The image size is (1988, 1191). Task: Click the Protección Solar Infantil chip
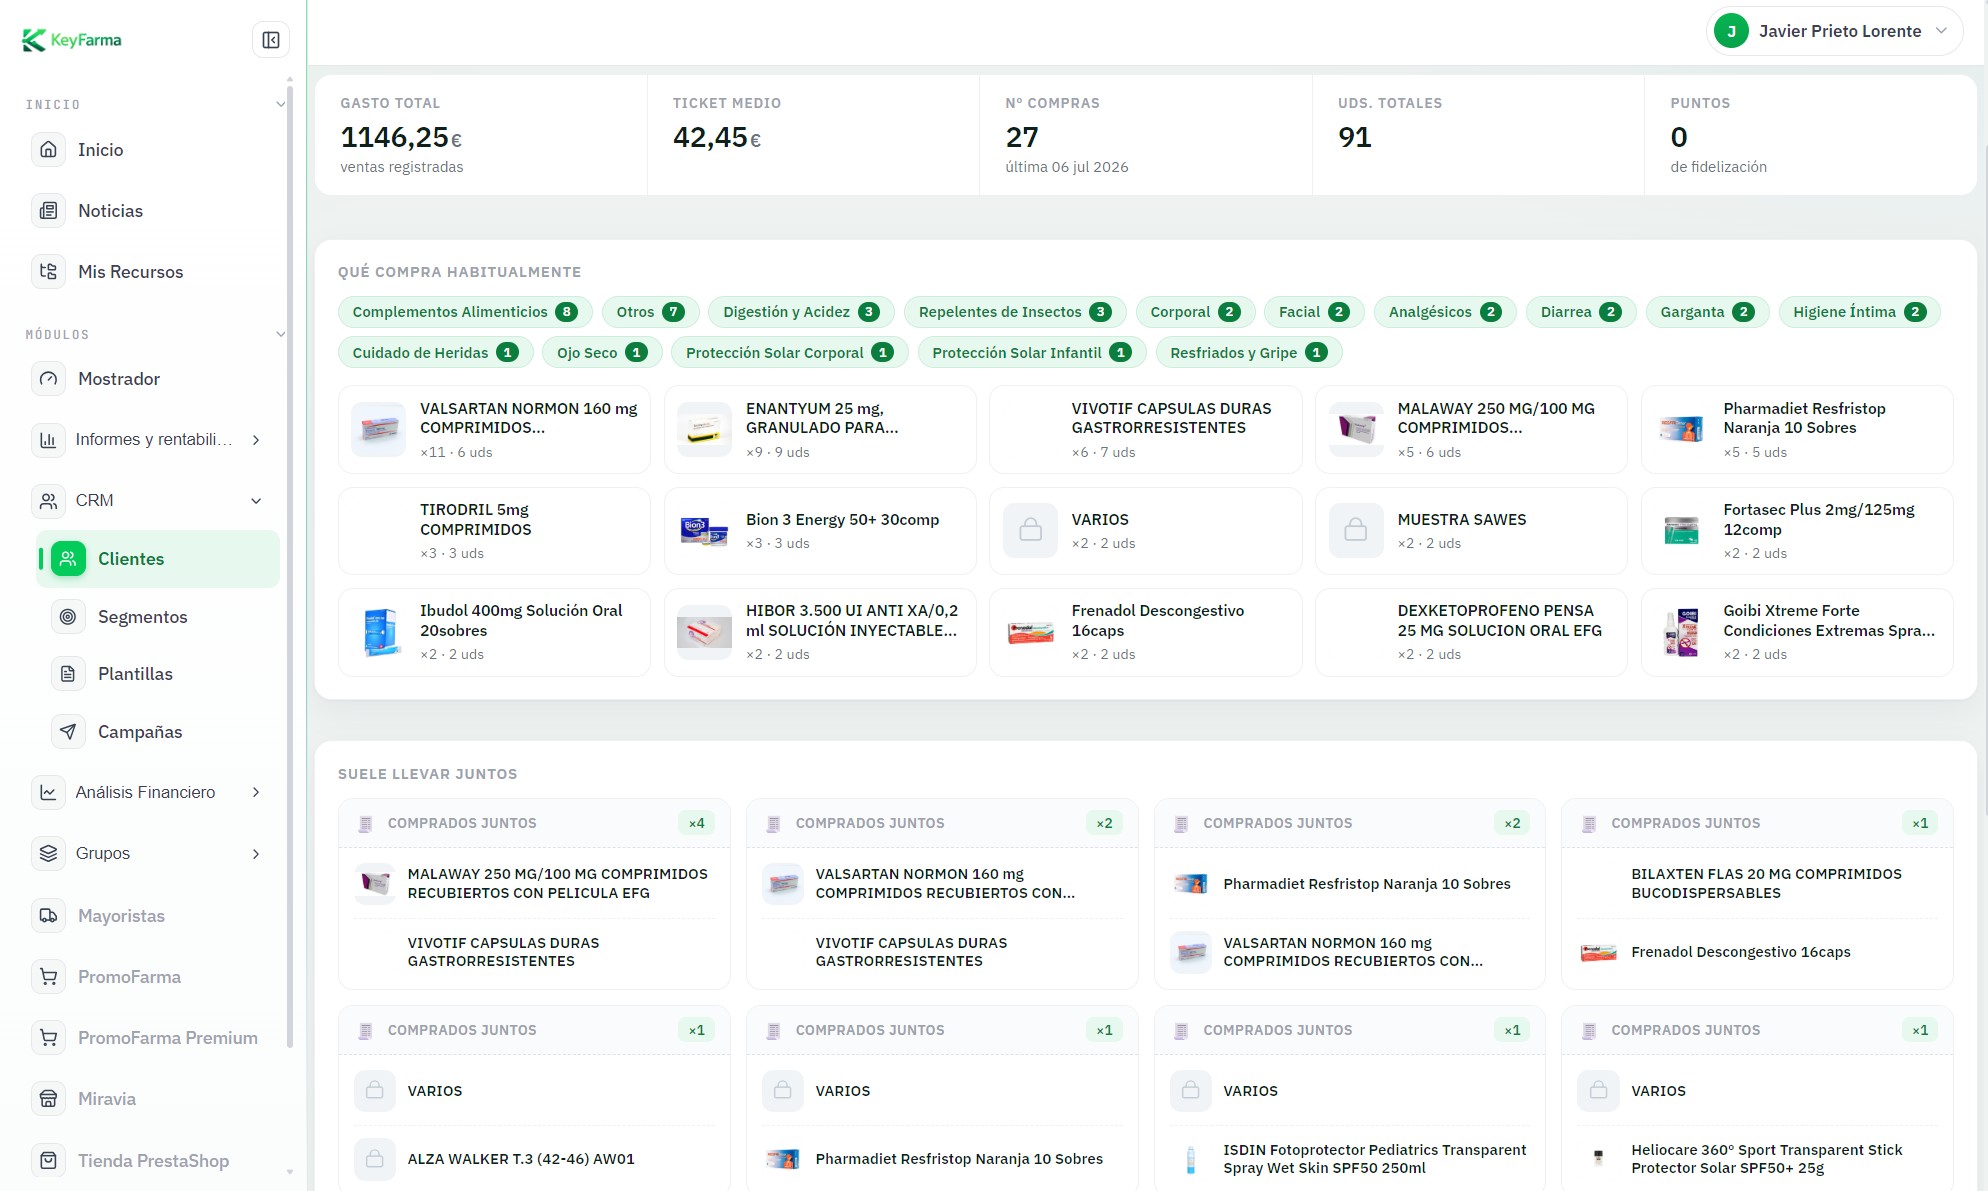(1032, 353)
